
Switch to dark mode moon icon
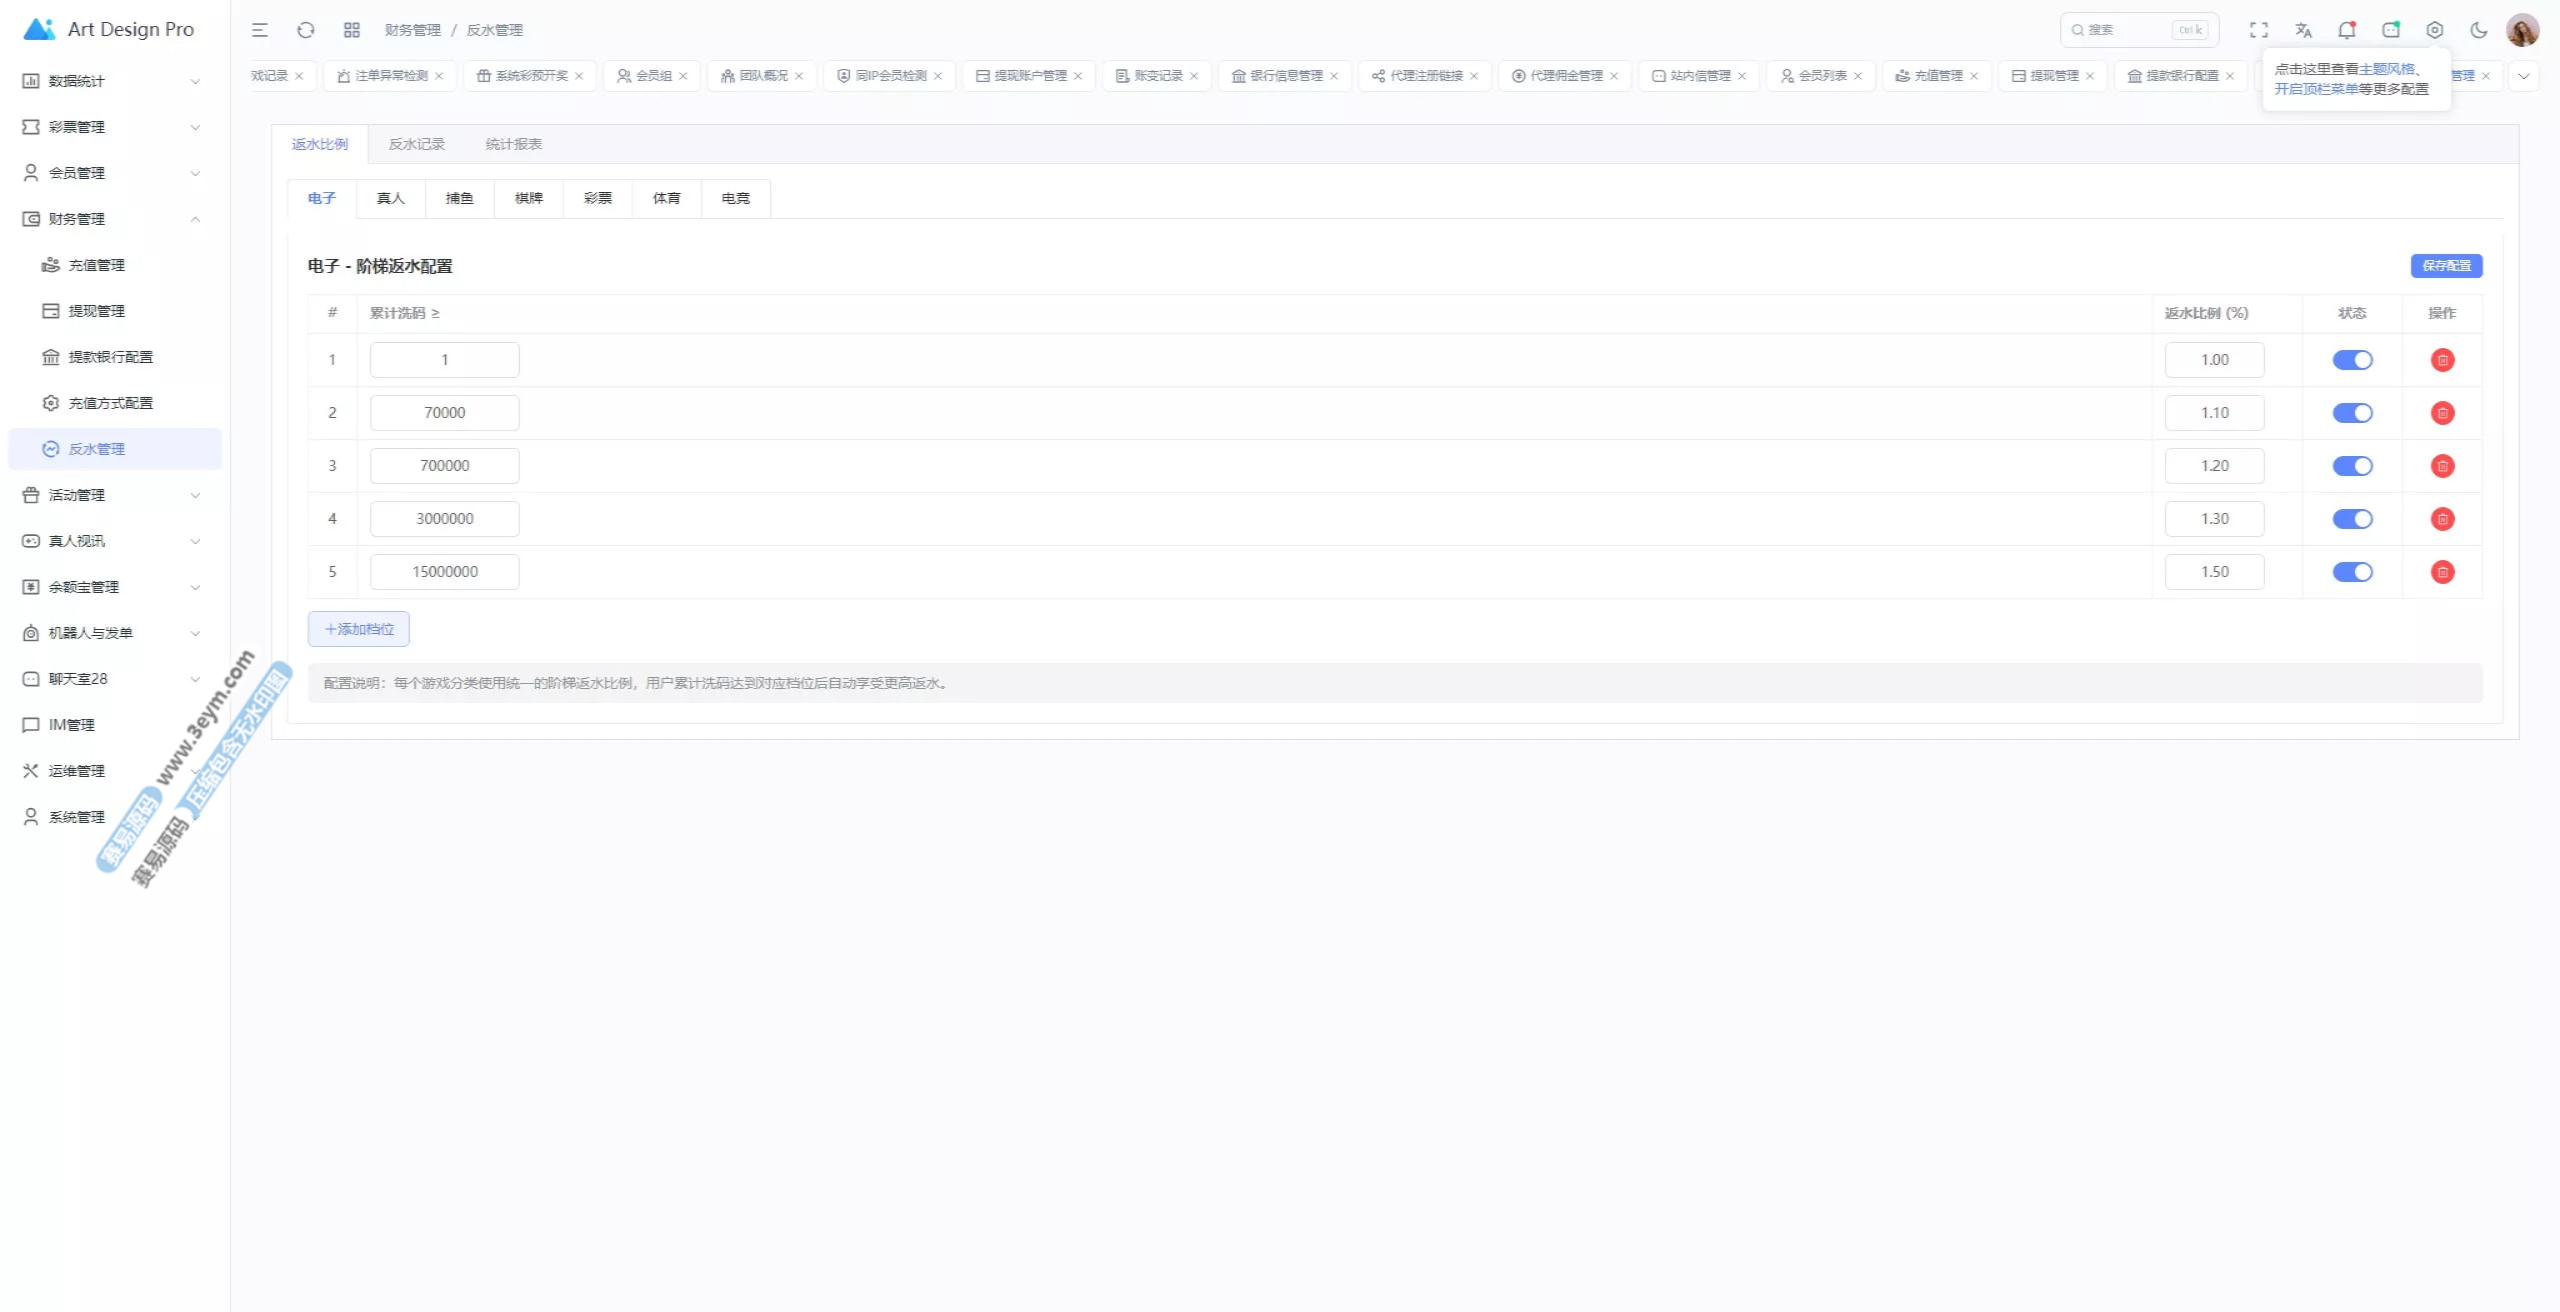2478,30
